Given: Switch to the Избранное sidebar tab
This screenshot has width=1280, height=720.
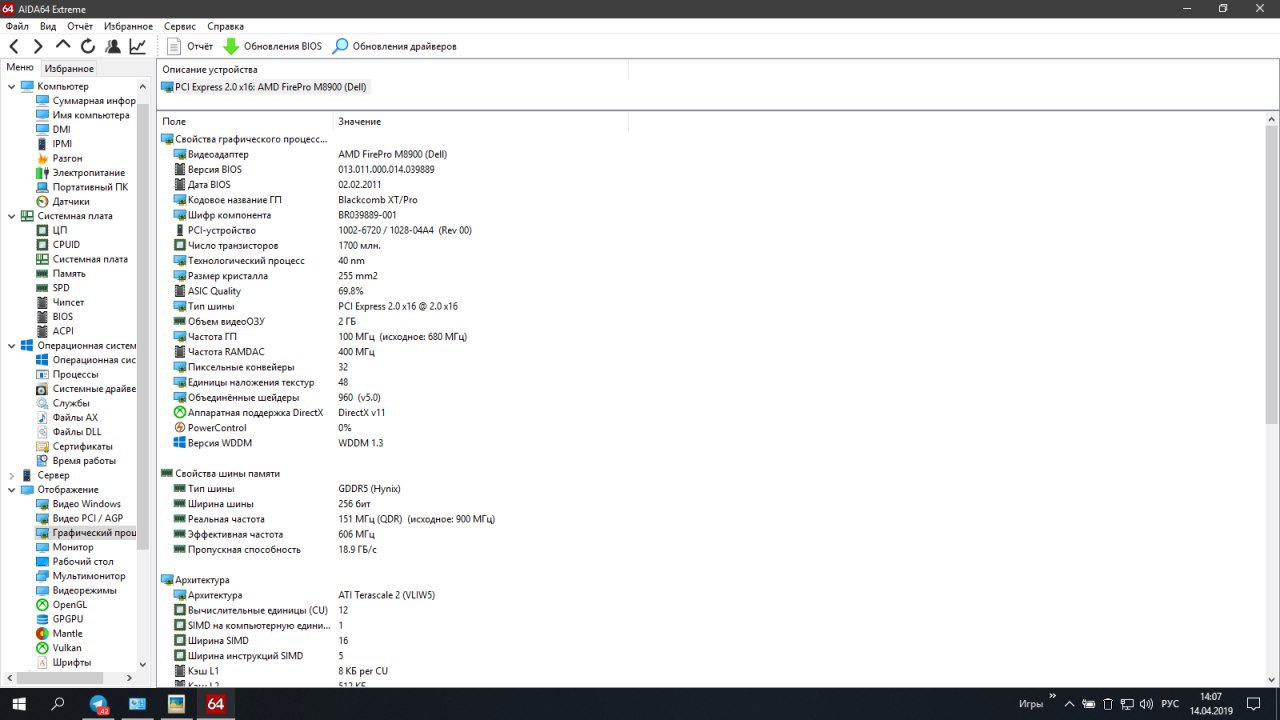Looking at the screenshot, I should coord(69,68).
